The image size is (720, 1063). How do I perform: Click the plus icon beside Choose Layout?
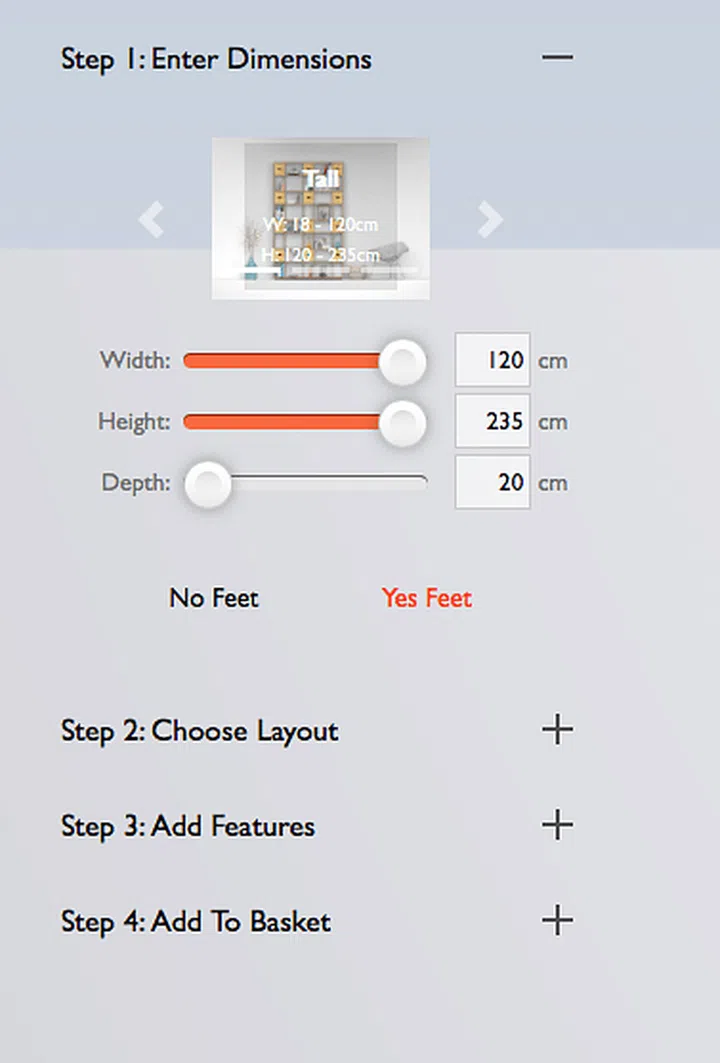[557, 730]
